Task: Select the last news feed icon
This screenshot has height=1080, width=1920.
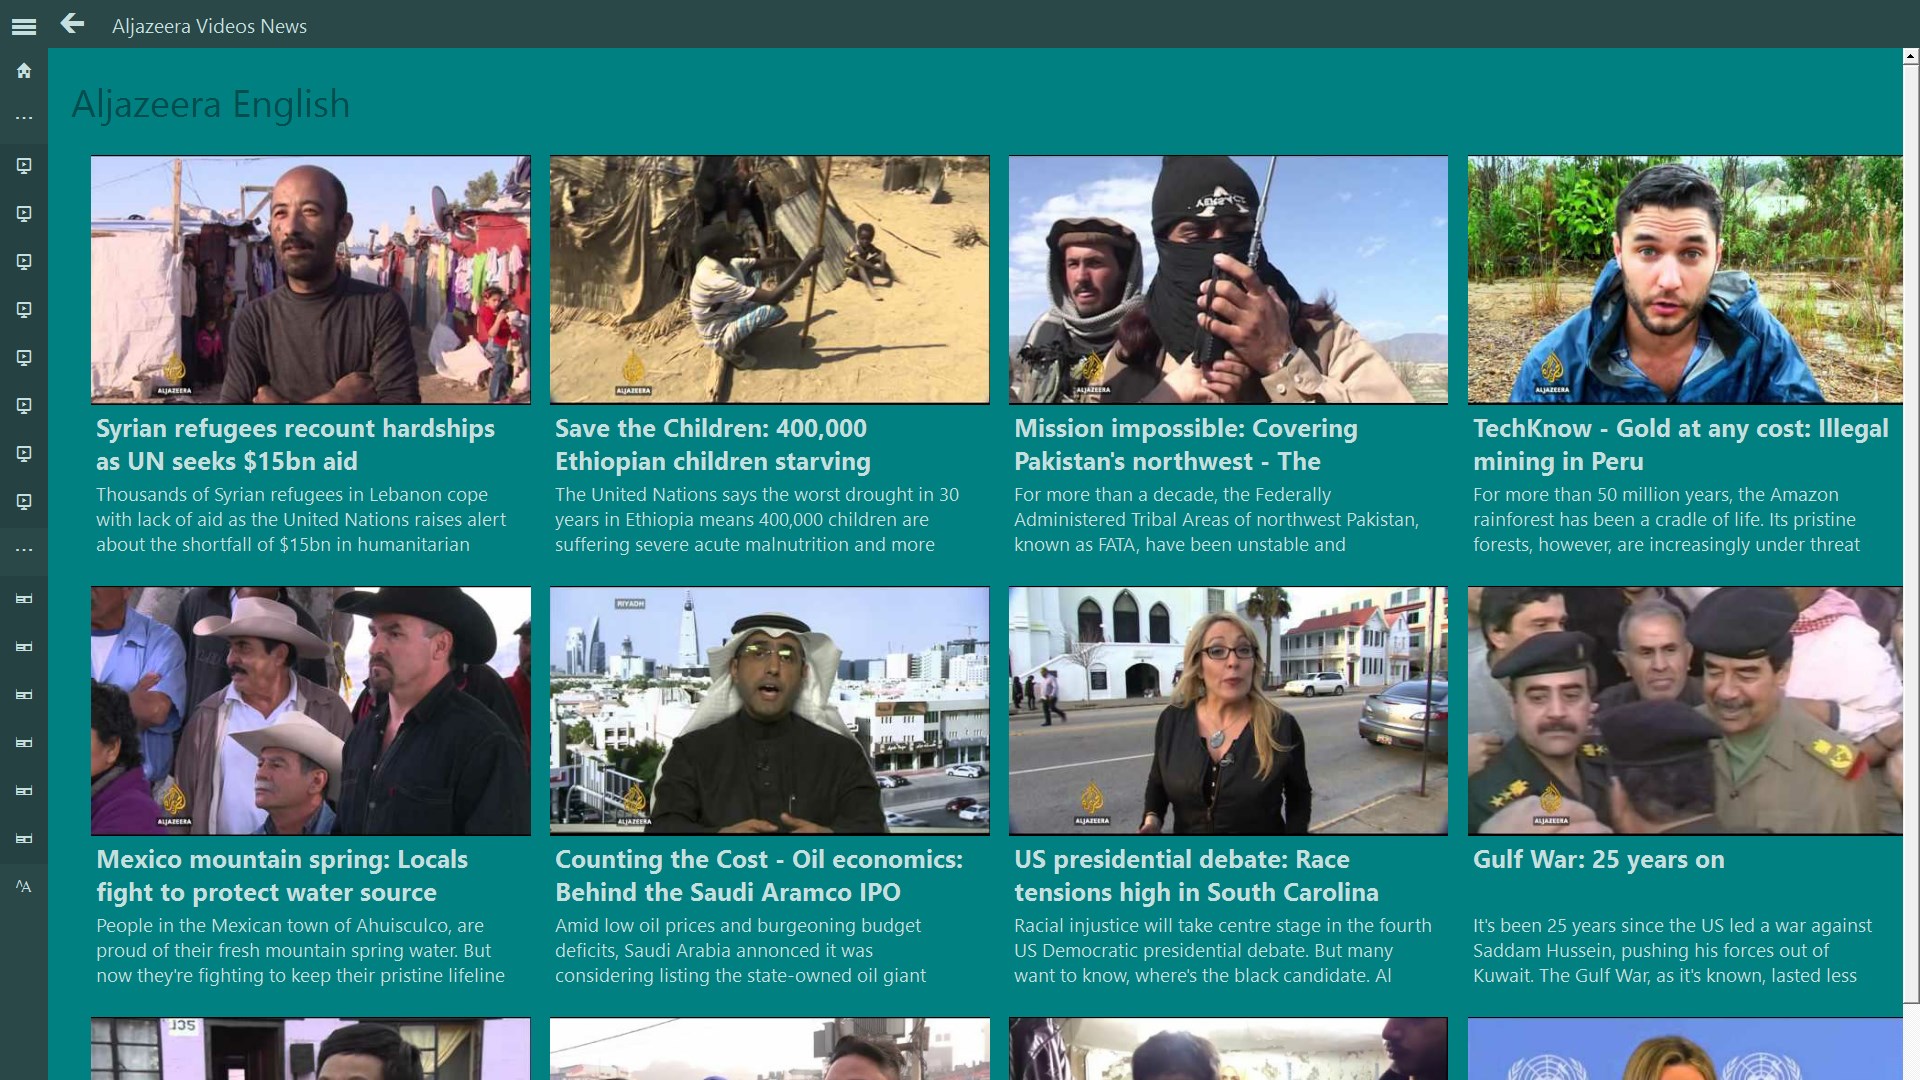Action: pyautogui.click(x=24, y=839)
